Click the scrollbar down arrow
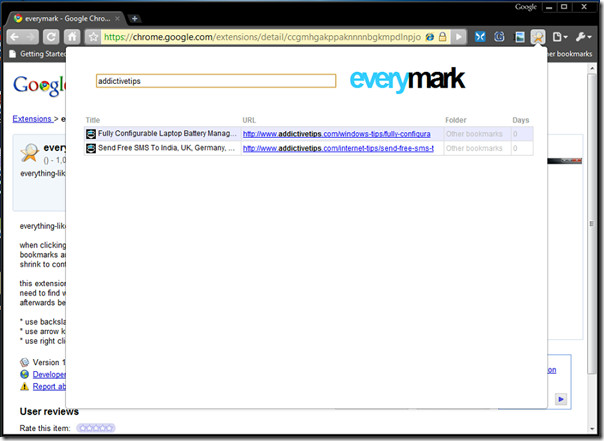Viewport: 604px width, 441px height. pyautogui.click(x=592, y=429)
